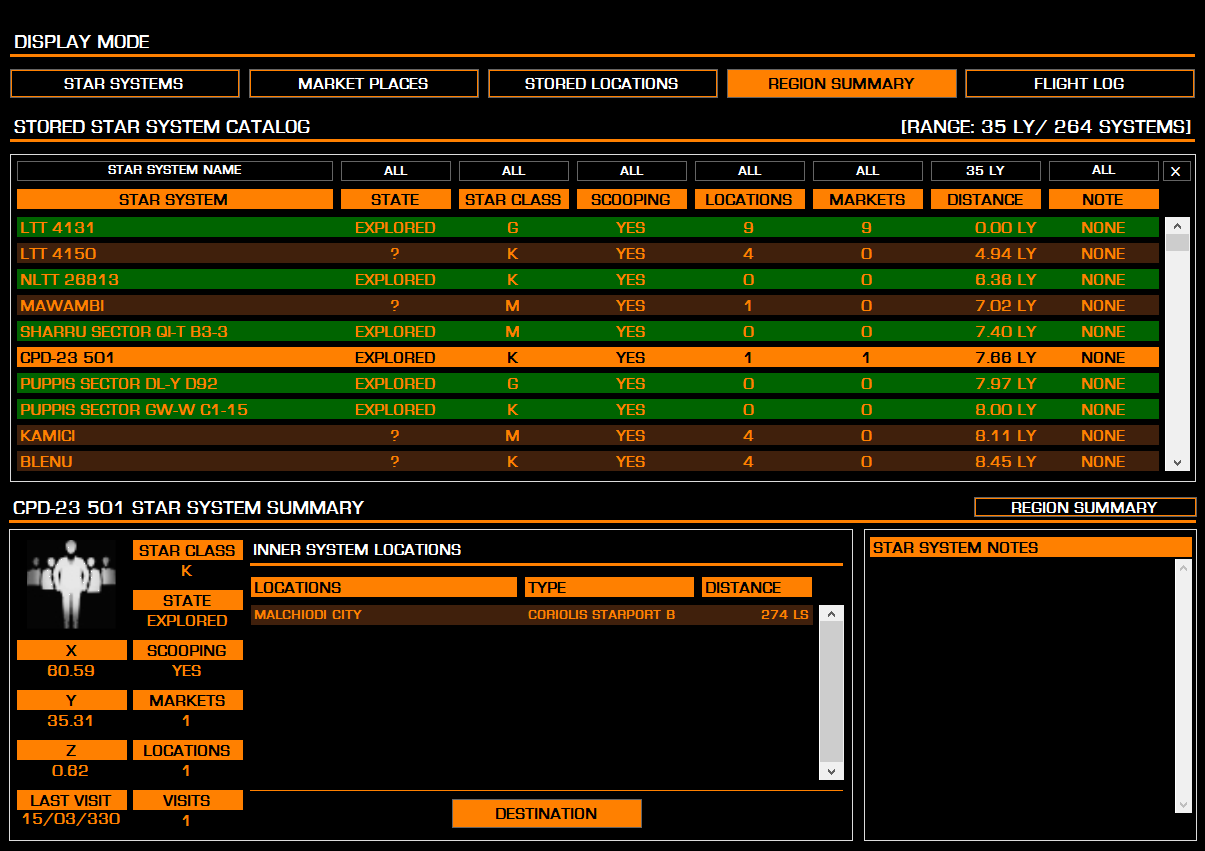Viewport: 1205px width, 851px height.
Task: Select the PUPPIS SECTOR GW-W C1-15 row
Action: point(588,409)
